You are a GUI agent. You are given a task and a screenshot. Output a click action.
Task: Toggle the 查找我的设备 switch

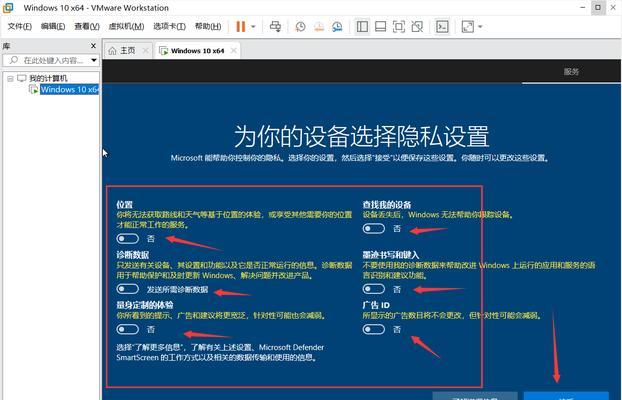tap(374, 229)
